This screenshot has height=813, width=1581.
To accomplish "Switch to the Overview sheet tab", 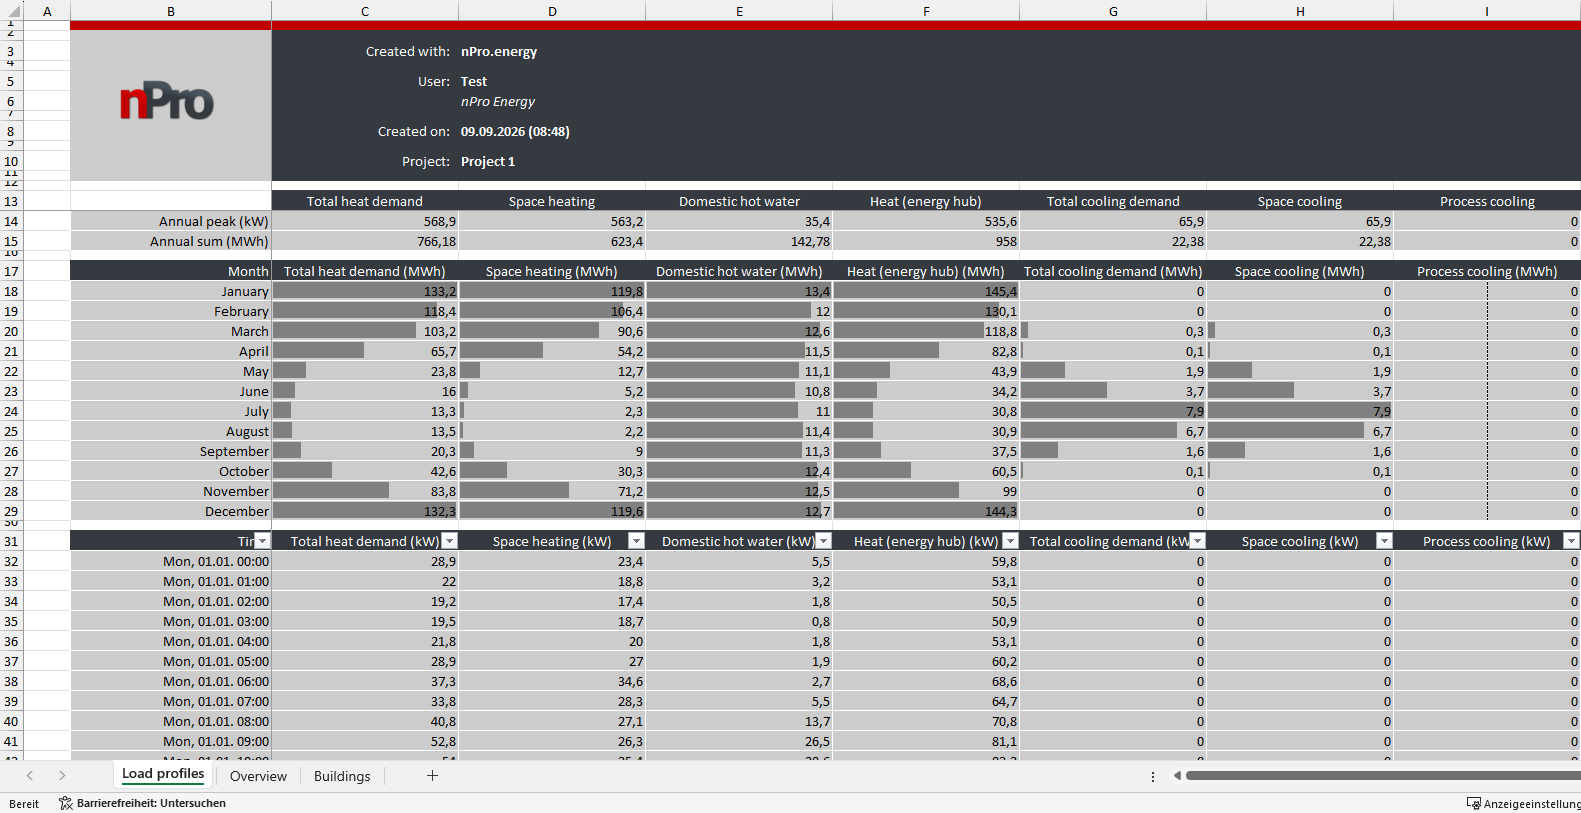I will coord(258,776).
